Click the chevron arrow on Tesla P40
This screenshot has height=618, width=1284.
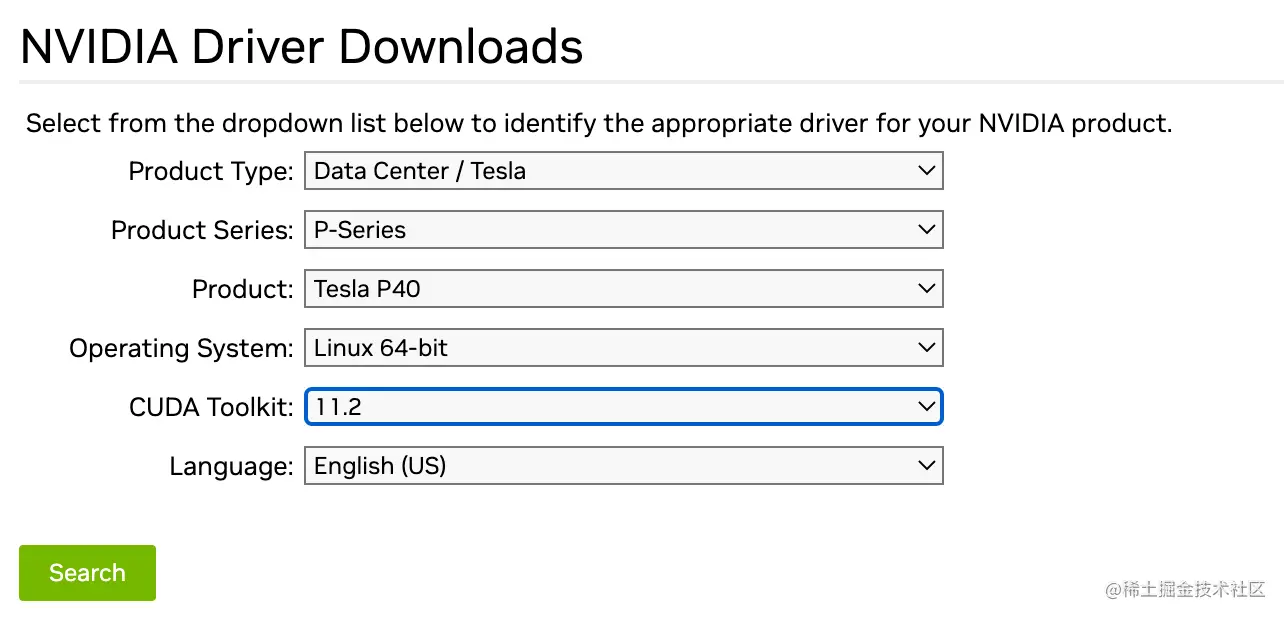click(x=926, y=289)
